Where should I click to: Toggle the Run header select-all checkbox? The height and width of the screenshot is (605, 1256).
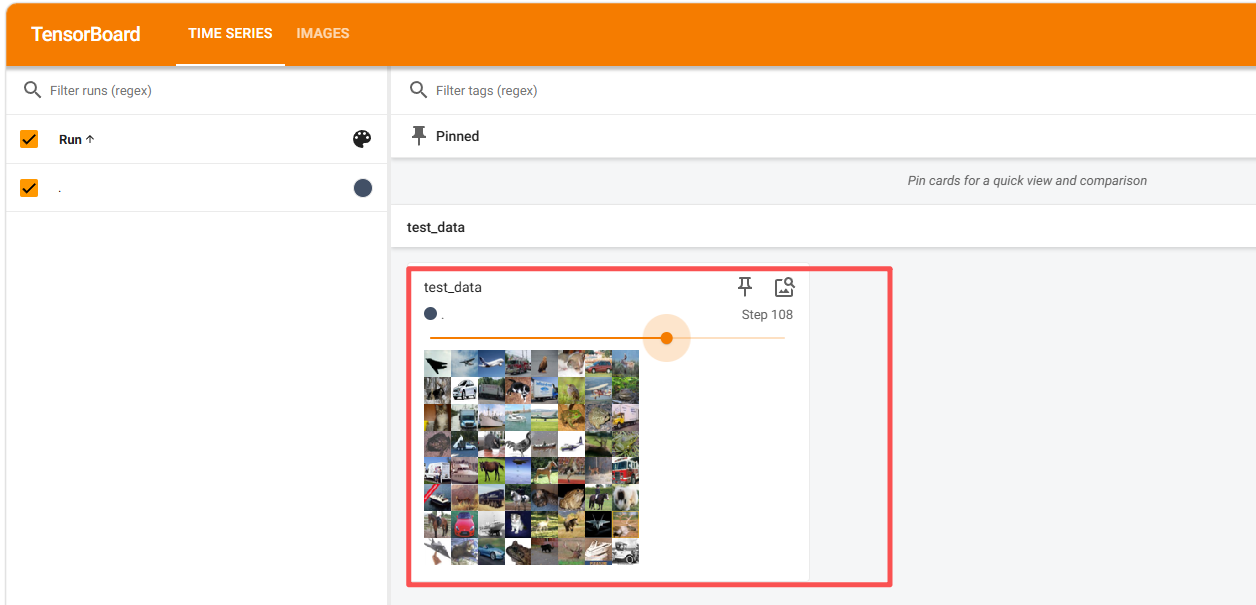click(x=29, y=139)
